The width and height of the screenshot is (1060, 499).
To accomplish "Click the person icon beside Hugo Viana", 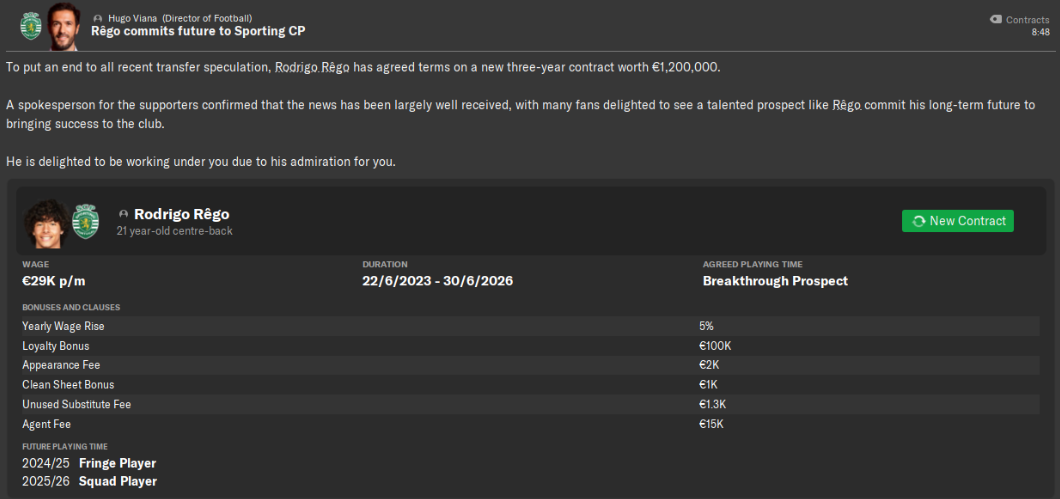I will point(97,19).
